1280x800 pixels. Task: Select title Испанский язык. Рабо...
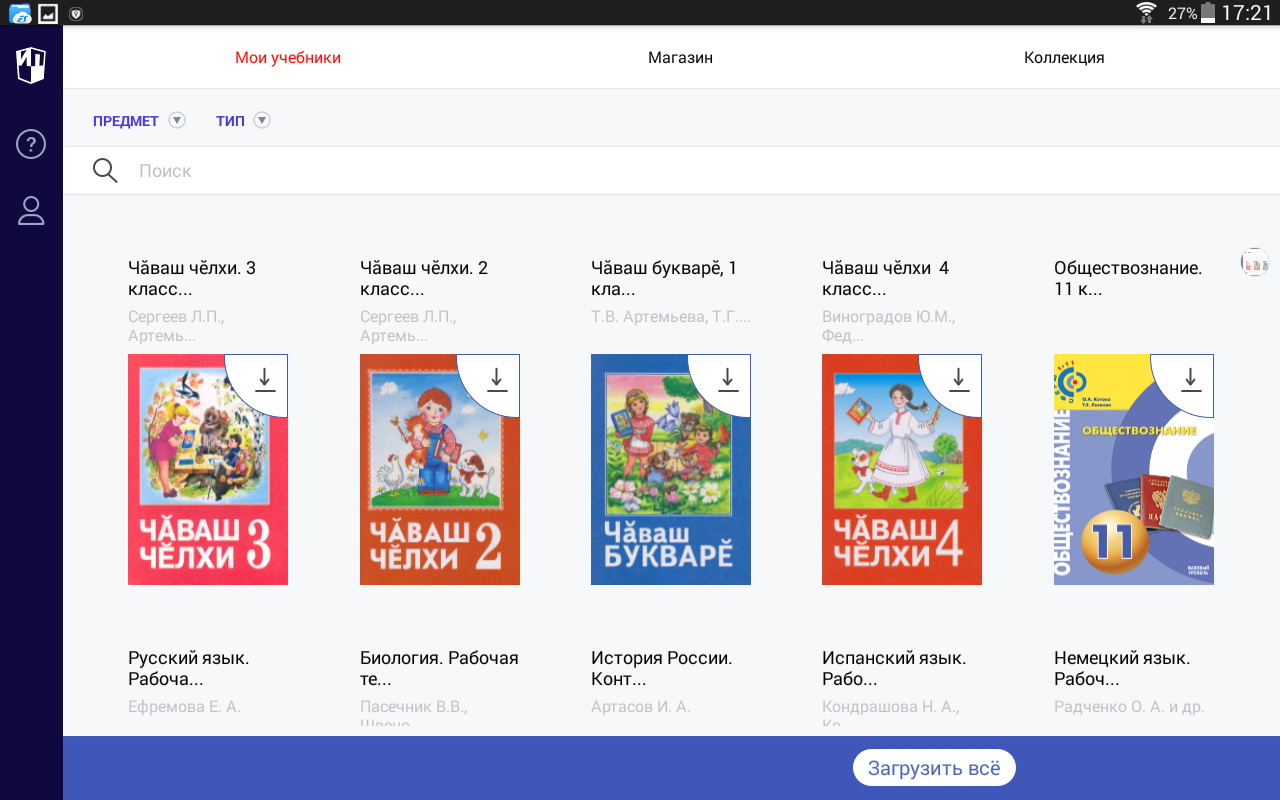click(x=894, y=669)
